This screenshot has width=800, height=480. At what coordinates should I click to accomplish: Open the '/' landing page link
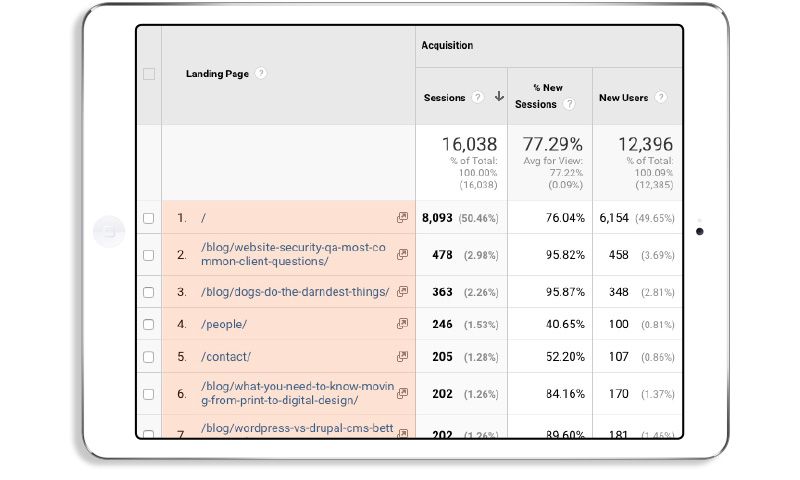pos(204,218)
